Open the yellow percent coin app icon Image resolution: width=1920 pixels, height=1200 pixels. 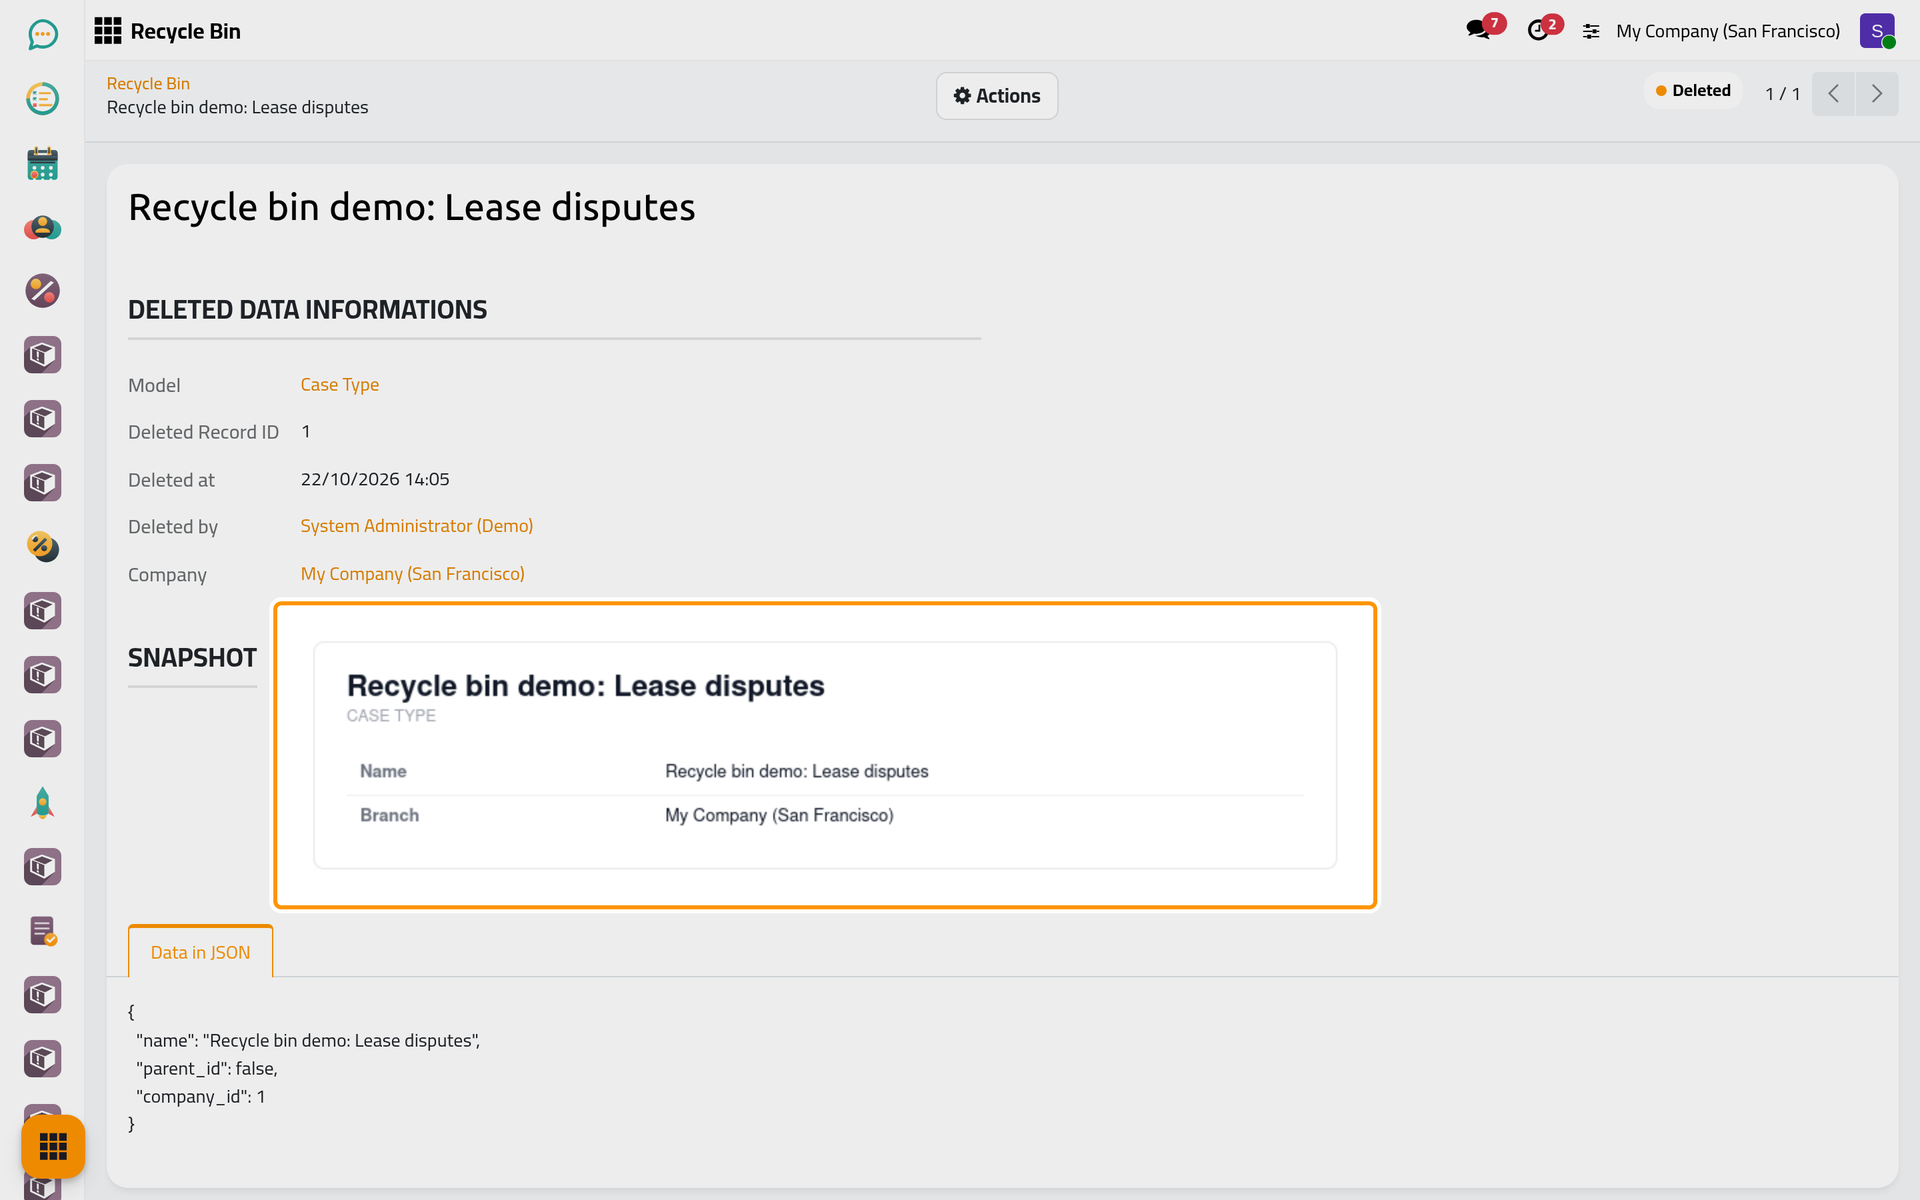coord(42,547)
